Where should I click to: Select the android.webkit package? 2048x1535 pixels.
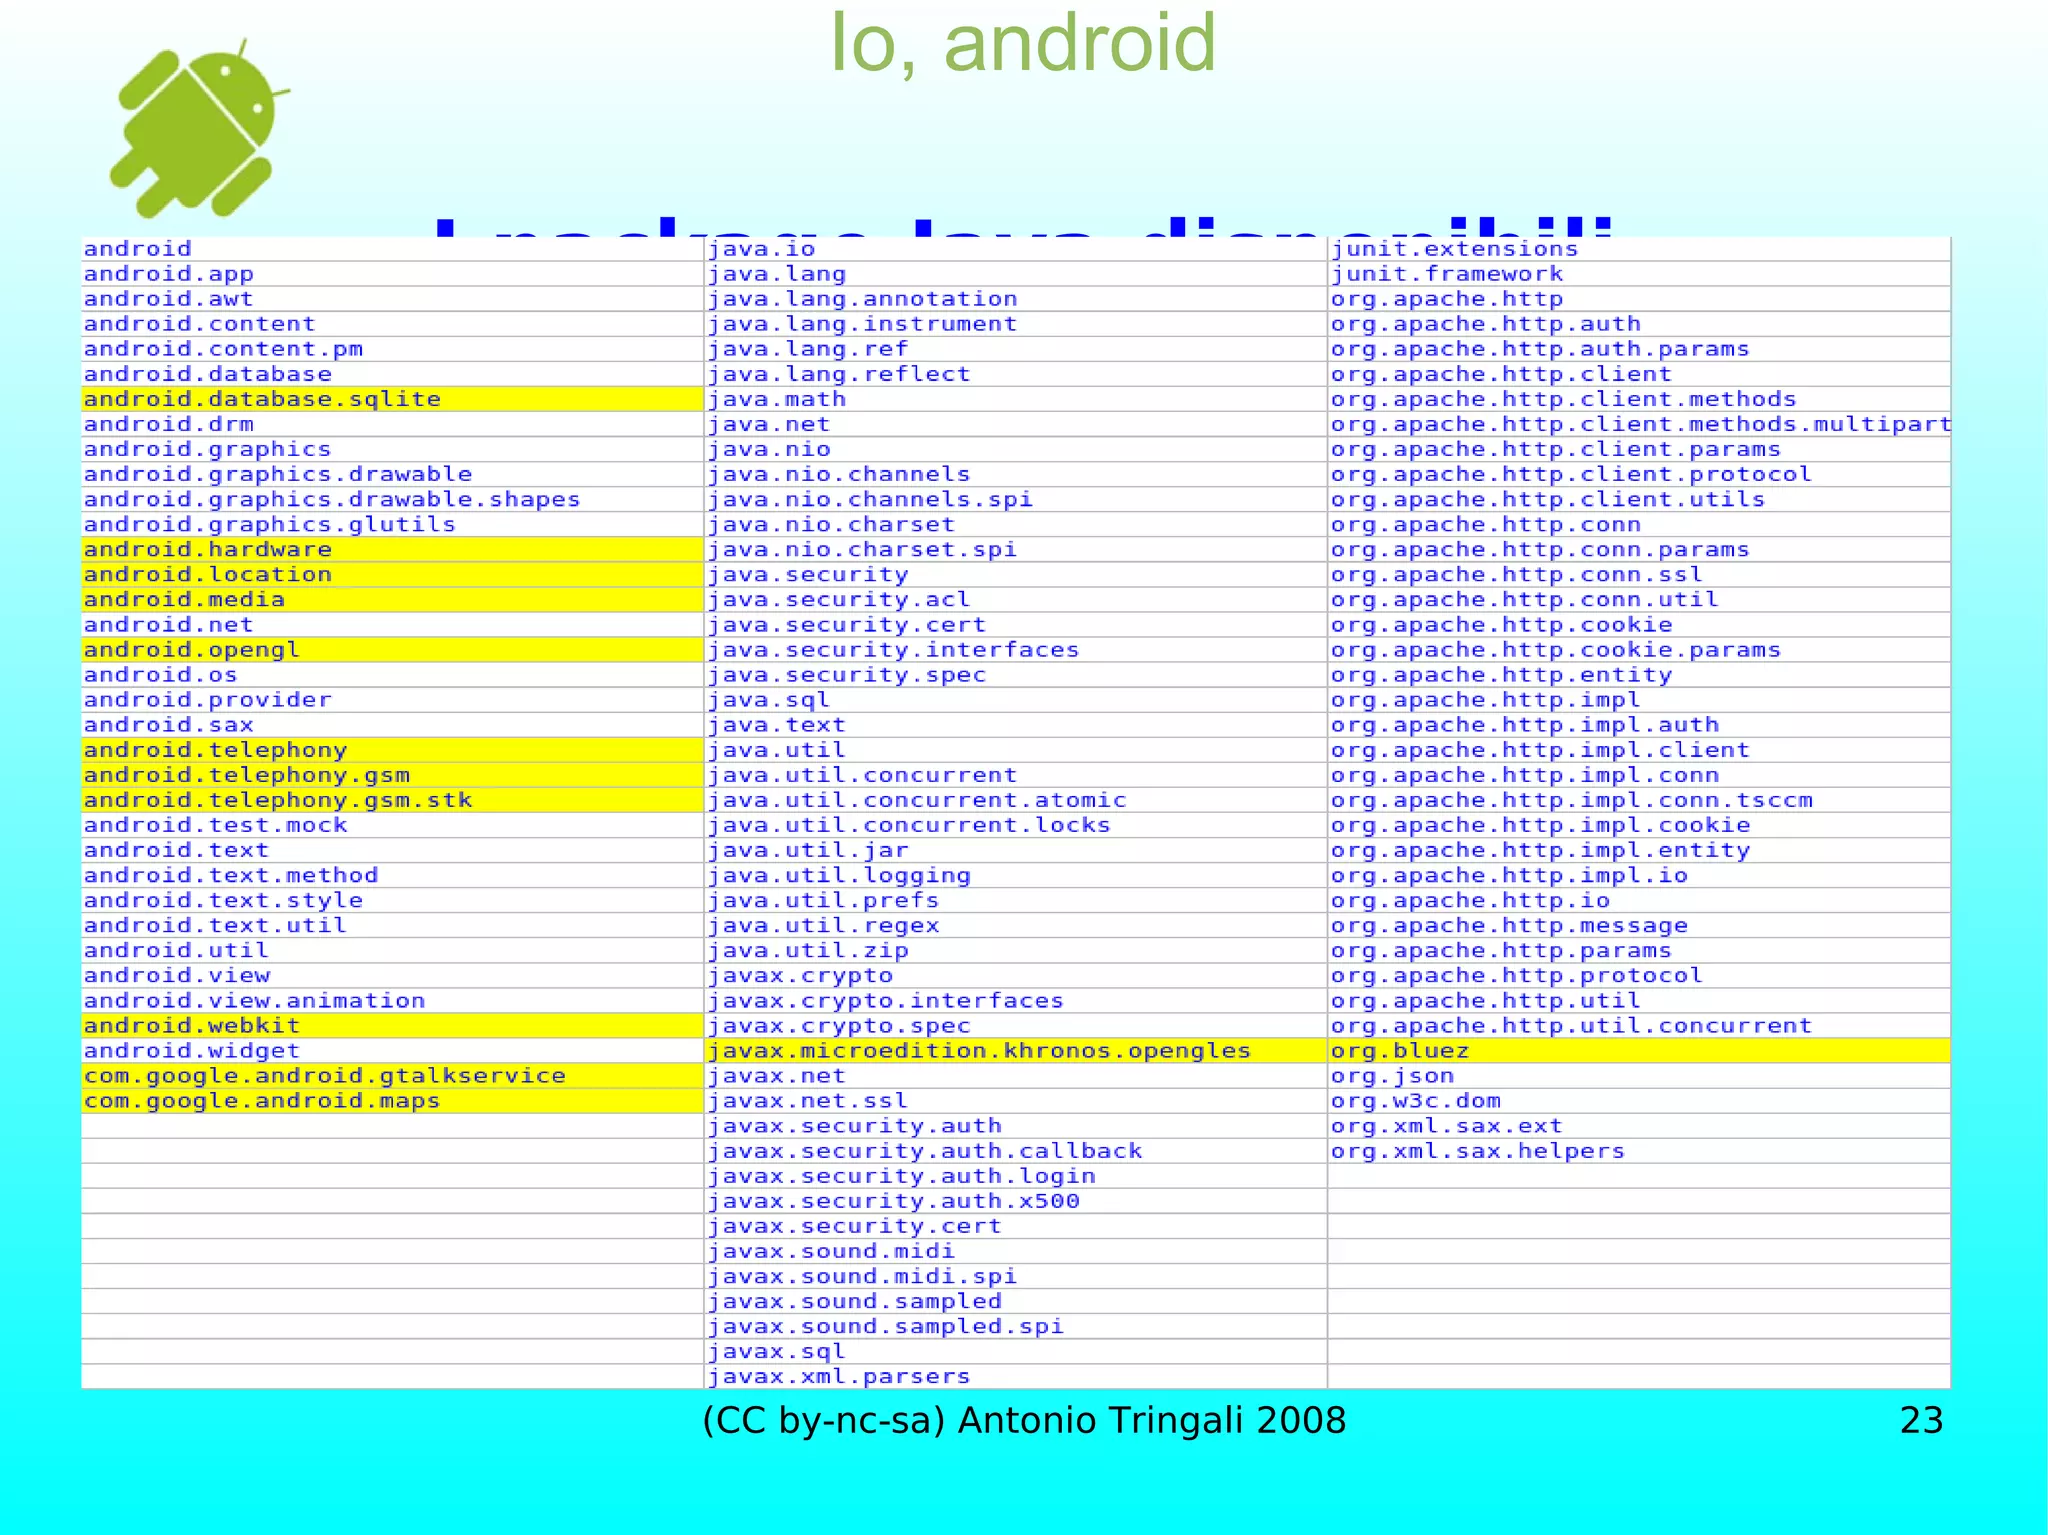click(x=393, y=1026)
